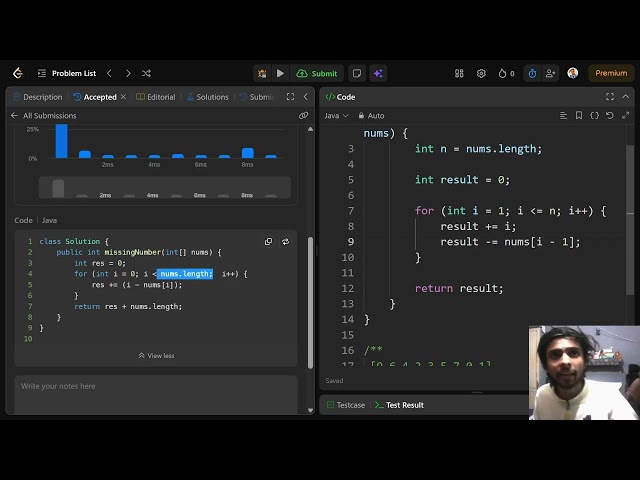
Task: Switch to the Test Result tab
Action: [400, 405]
